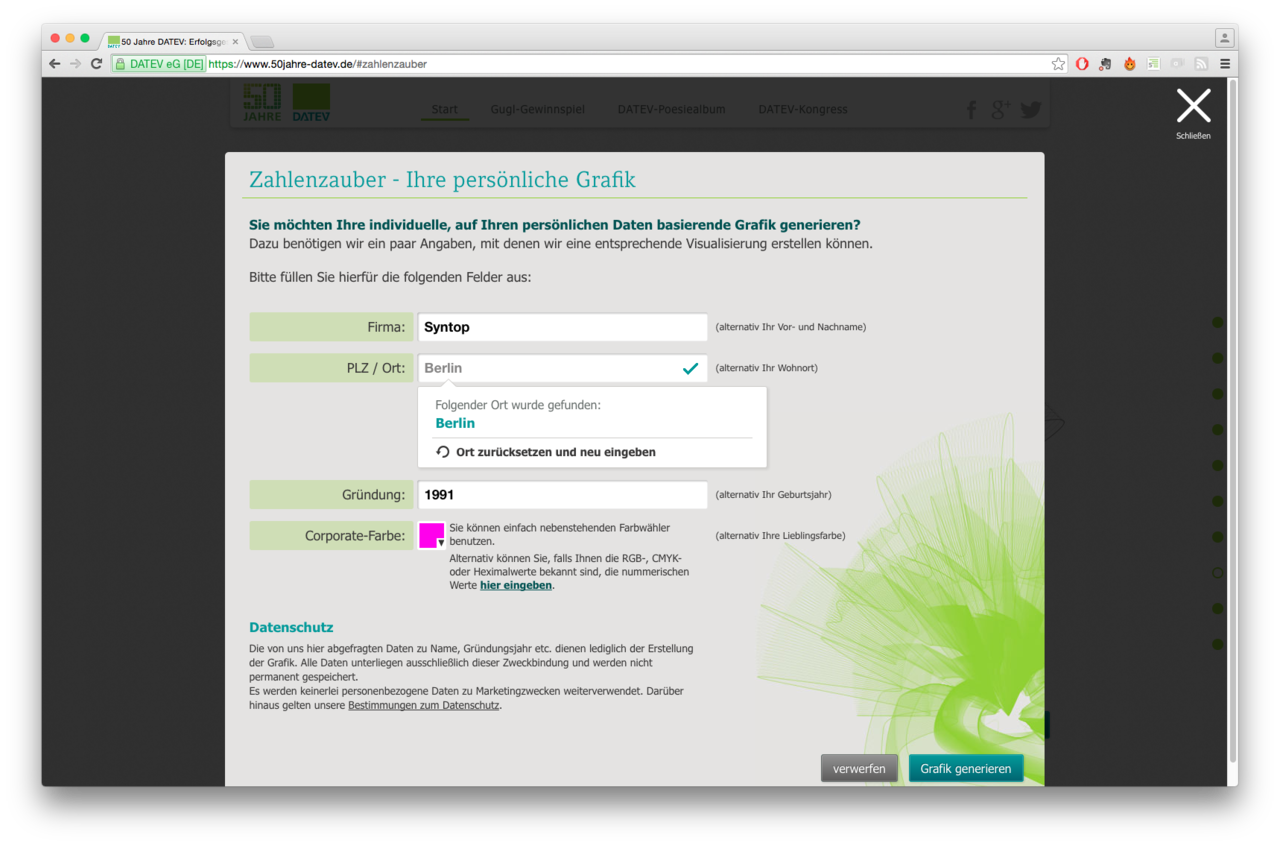
Task: Click the greyed-out camera extension icon
Action: click(1177, 64)
